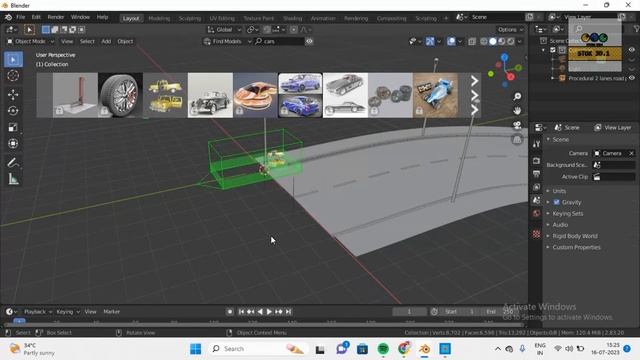This screenshot has height=360, width=640.
Task: Select the Cursor tool
Action: pos(13,76)
